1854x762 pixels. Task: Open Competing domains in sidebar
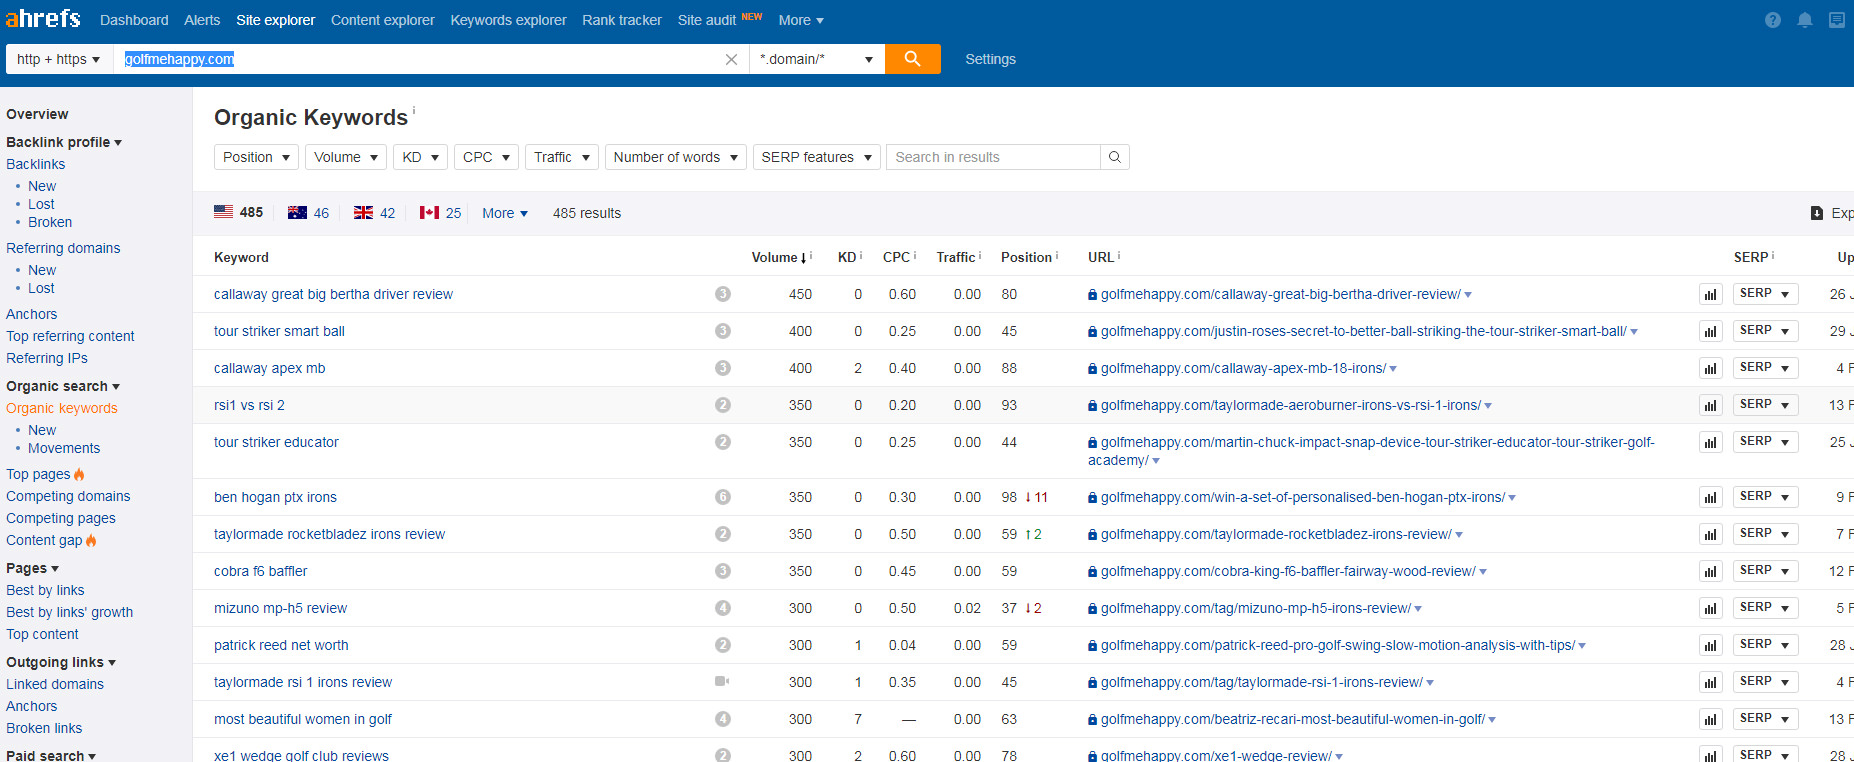pos(68,496)
